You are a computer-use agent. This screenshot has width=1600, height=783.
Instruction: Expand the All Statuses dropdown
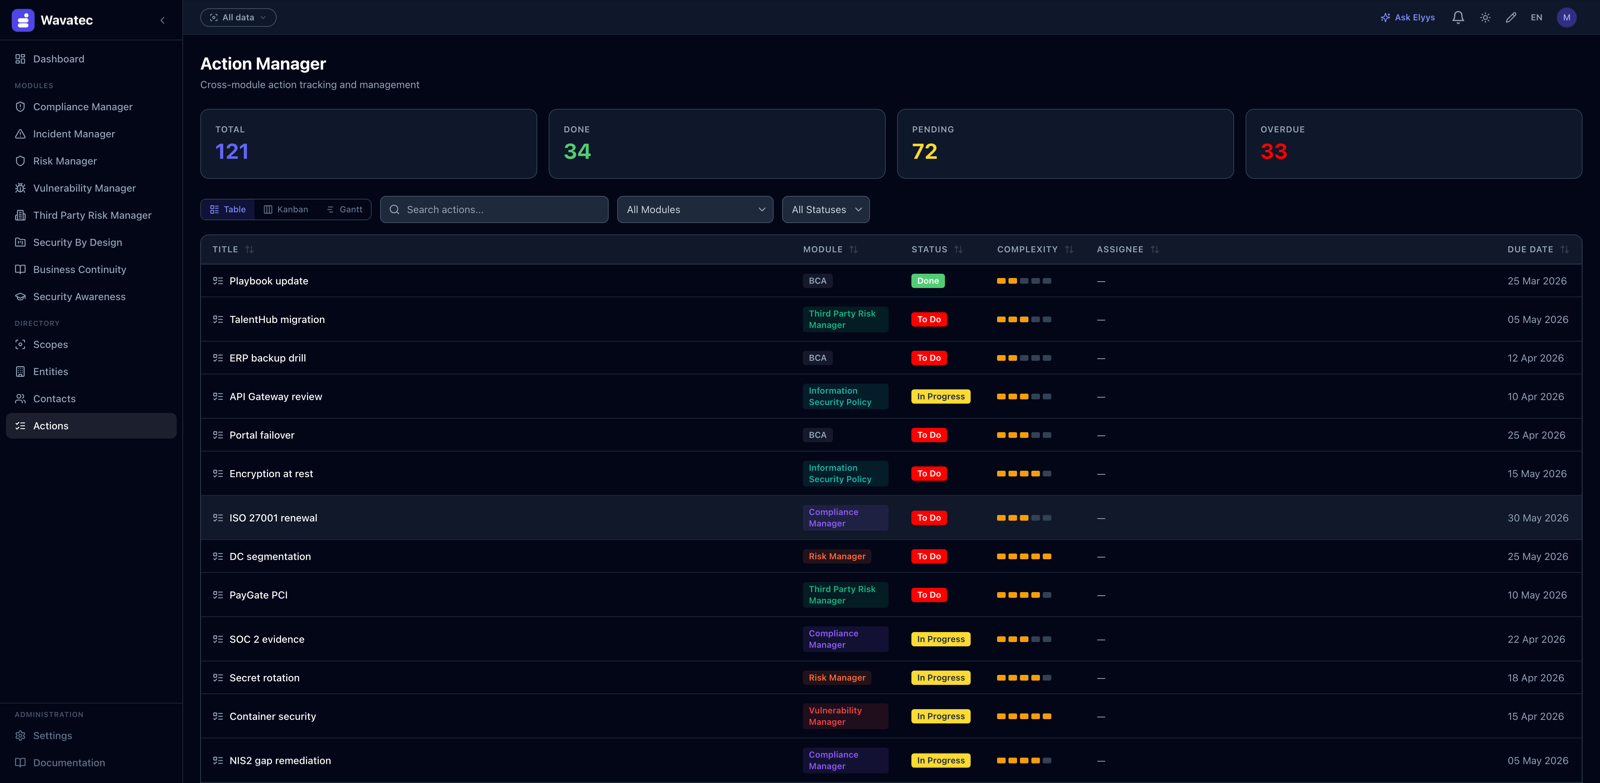pyautogui.click(x=826, y=209)
